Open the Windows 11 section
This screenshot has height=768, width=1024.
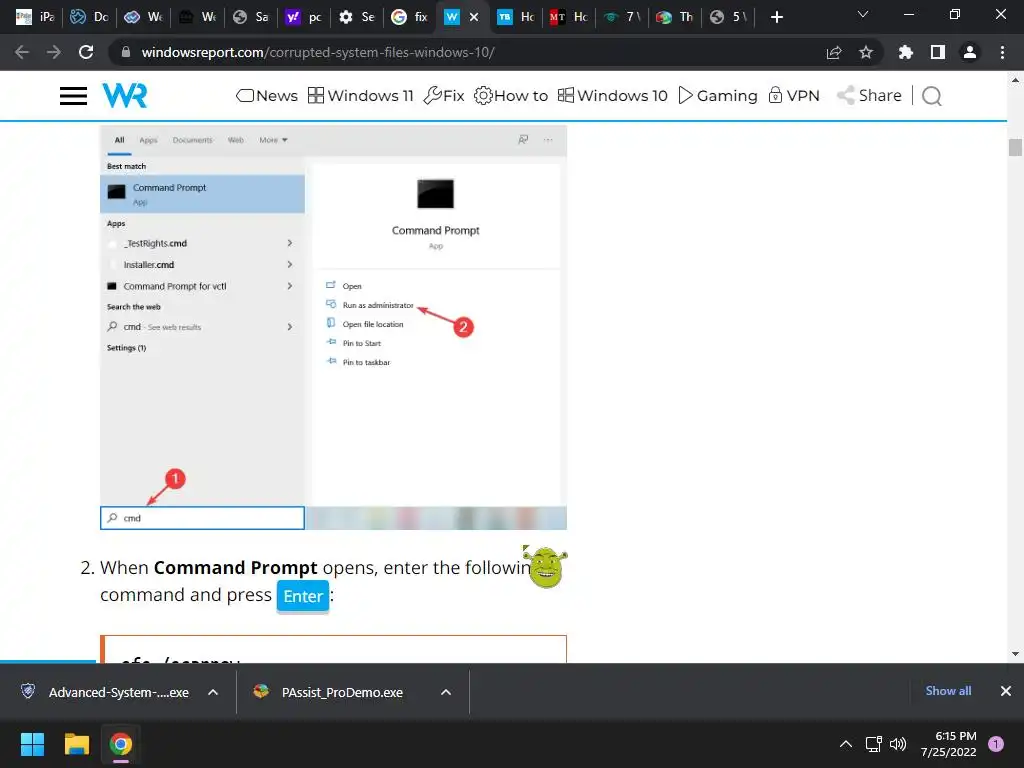(x=360, y=95)
